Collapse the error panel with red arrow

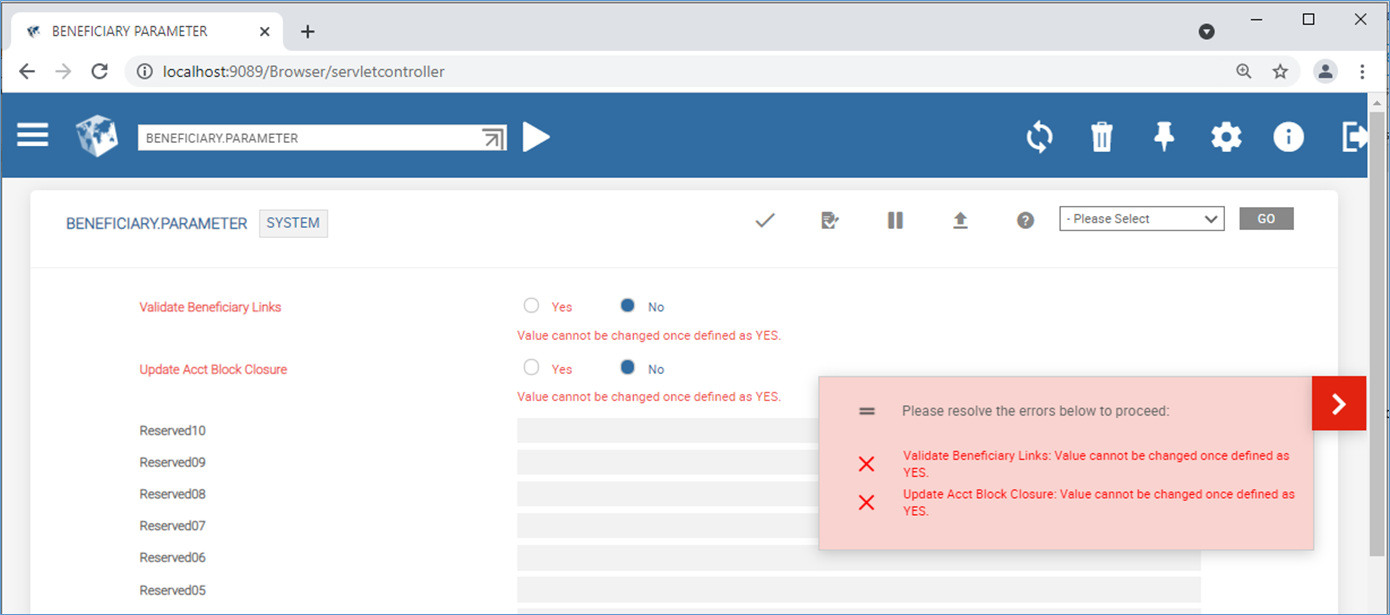[1338, 403]
